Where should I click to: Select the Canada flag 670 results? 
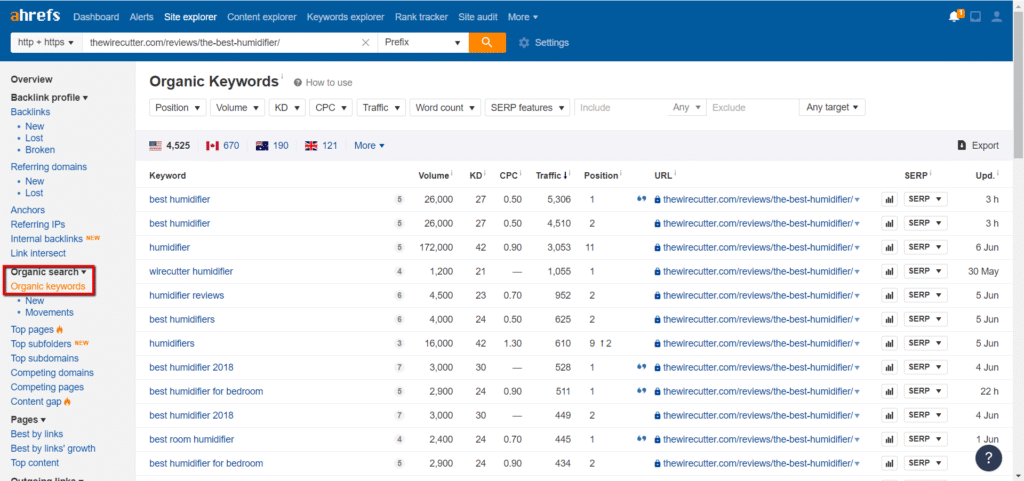point(223,146)
